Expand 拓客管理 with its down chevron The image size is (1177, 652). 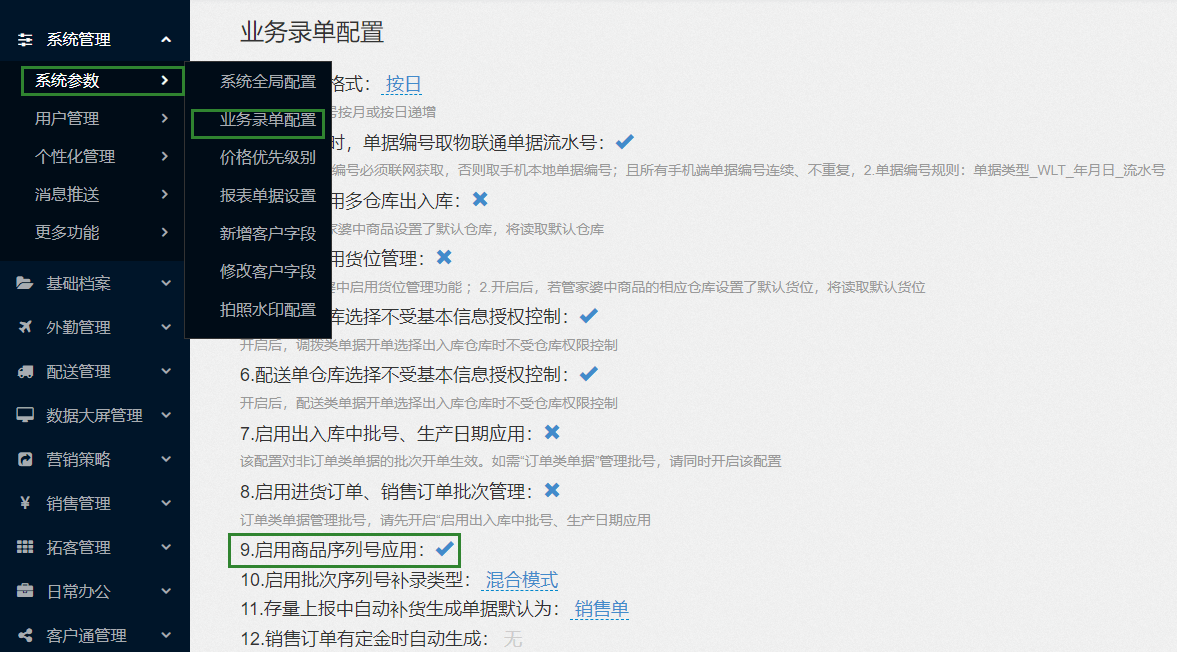166,547
